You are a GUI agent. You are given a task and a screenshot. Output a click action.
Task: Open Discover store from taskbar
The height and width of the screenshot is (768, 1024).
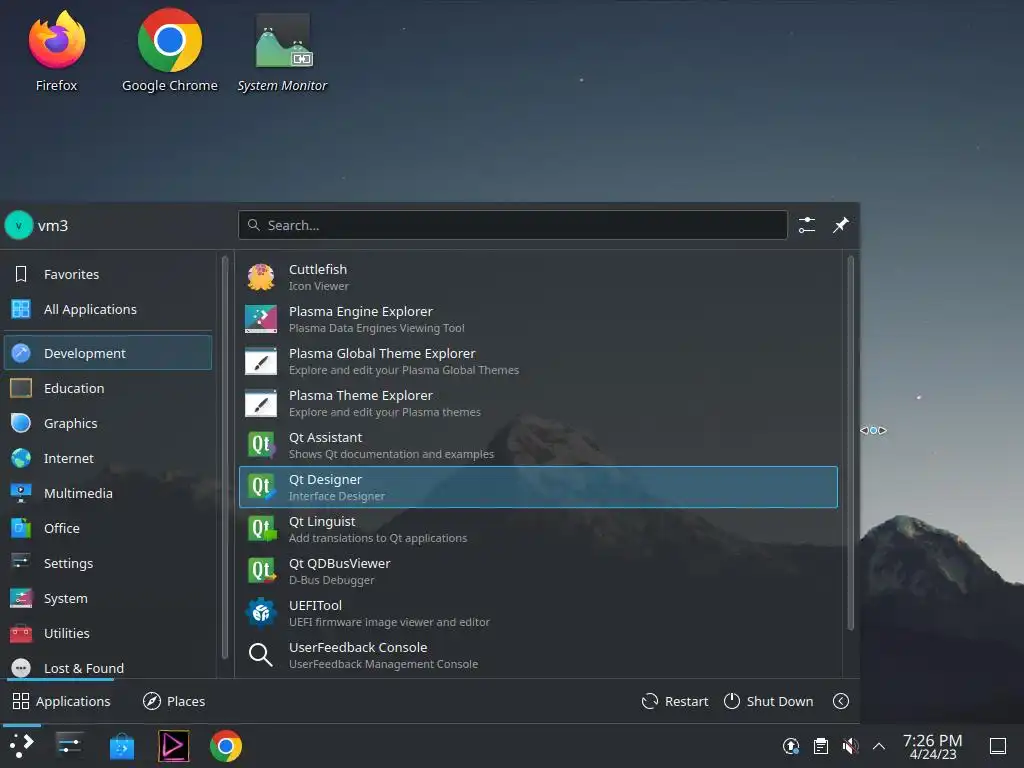pos(121,746)
